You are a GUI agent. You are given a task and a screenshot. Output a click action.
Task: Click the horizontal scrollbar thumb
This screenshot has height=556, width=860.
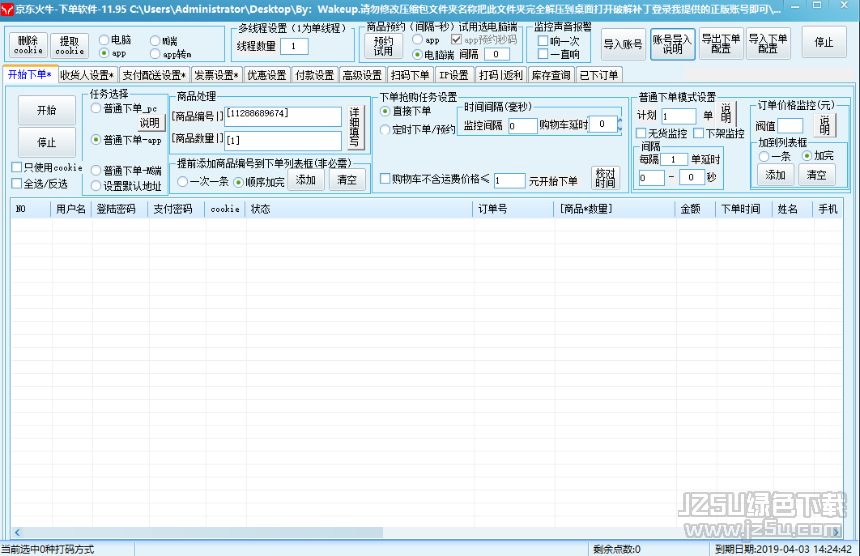(202, 532)
